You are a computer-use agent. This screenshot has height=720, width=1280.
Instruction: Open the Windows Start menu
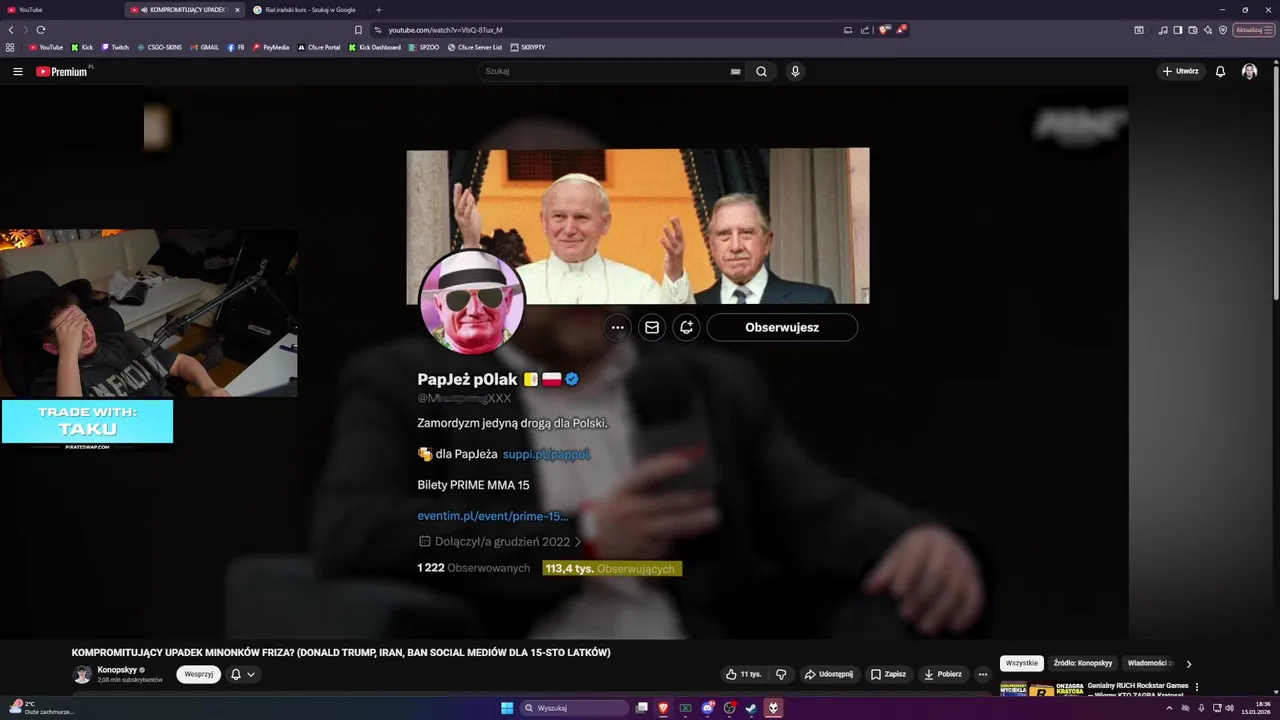(507, 708)
